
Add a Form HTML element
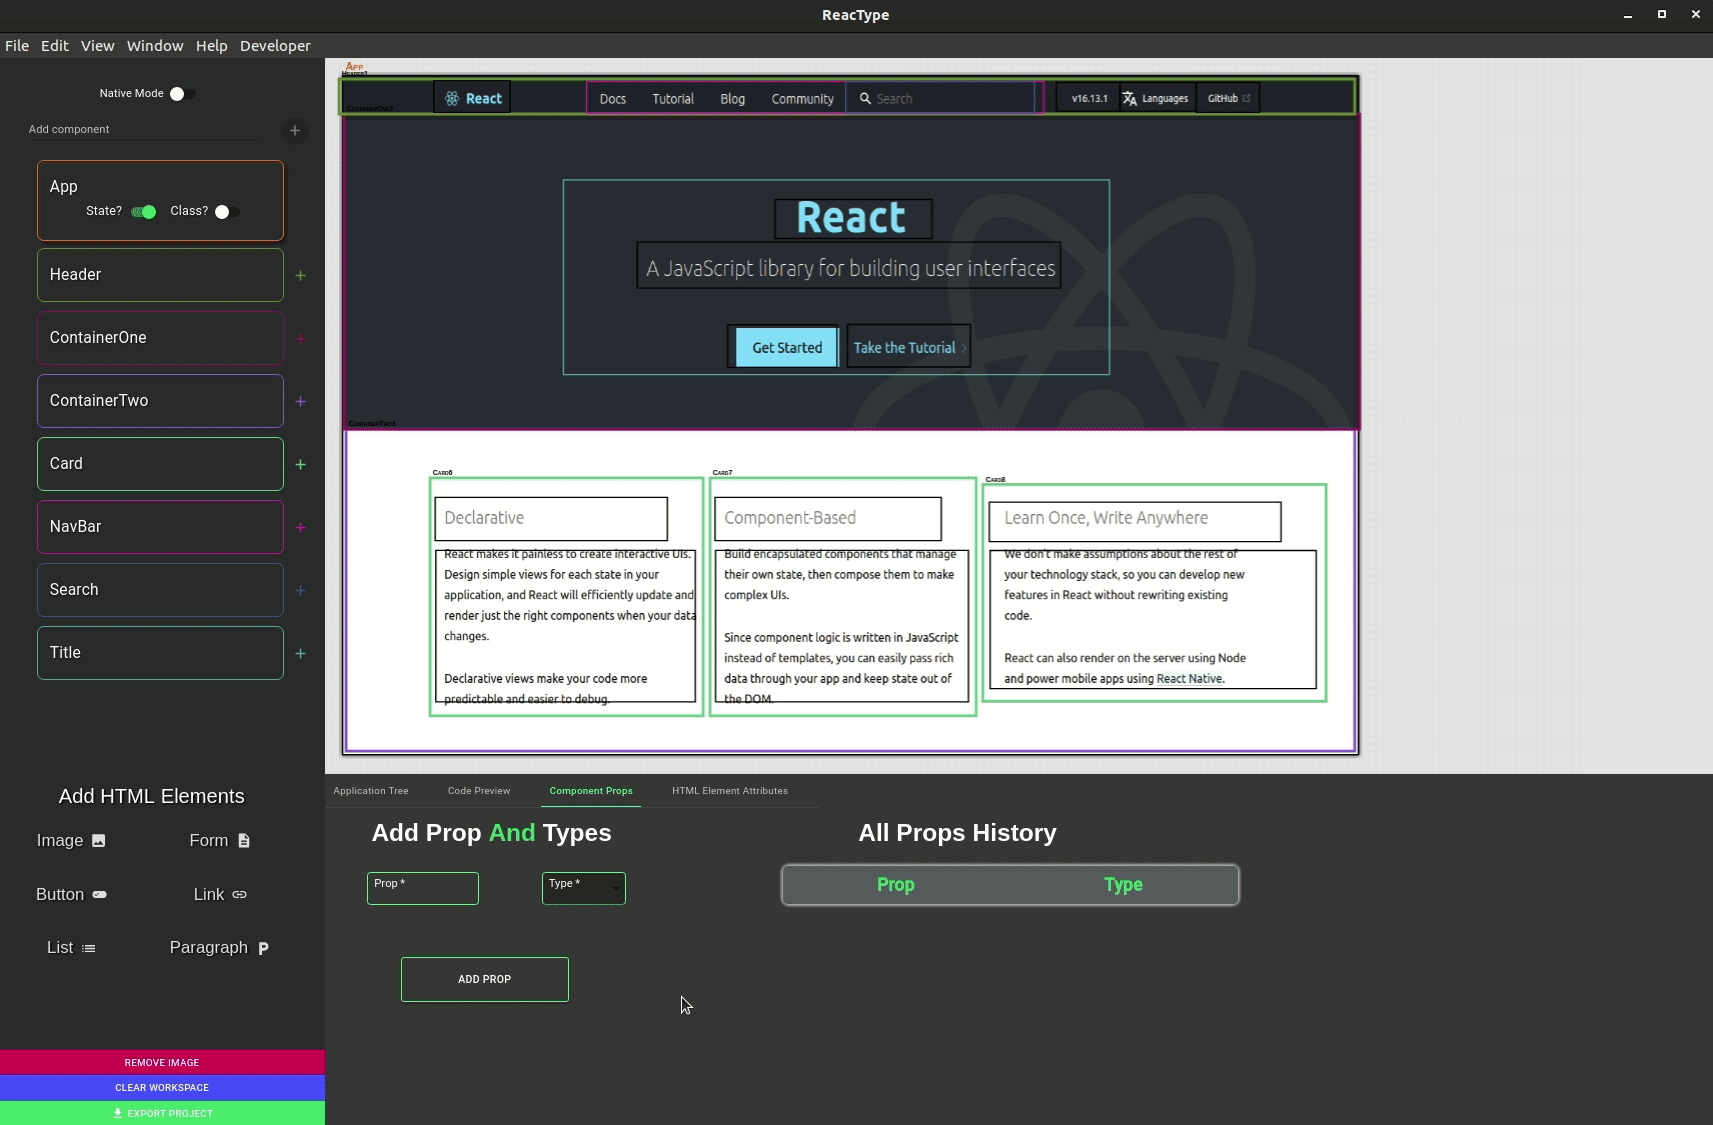[219, 841]
